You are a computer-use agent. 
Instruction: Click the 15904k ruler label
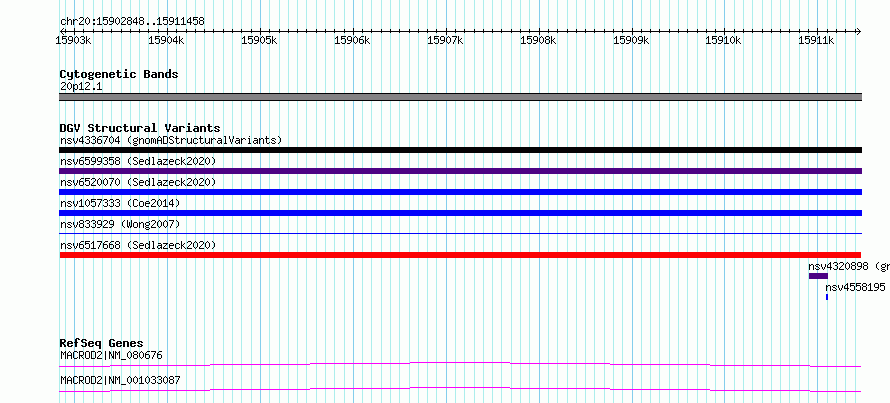coord(166,40)
